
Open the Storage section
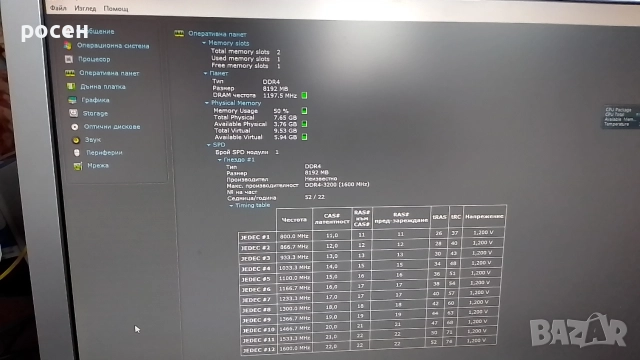[x=96, y=113]
